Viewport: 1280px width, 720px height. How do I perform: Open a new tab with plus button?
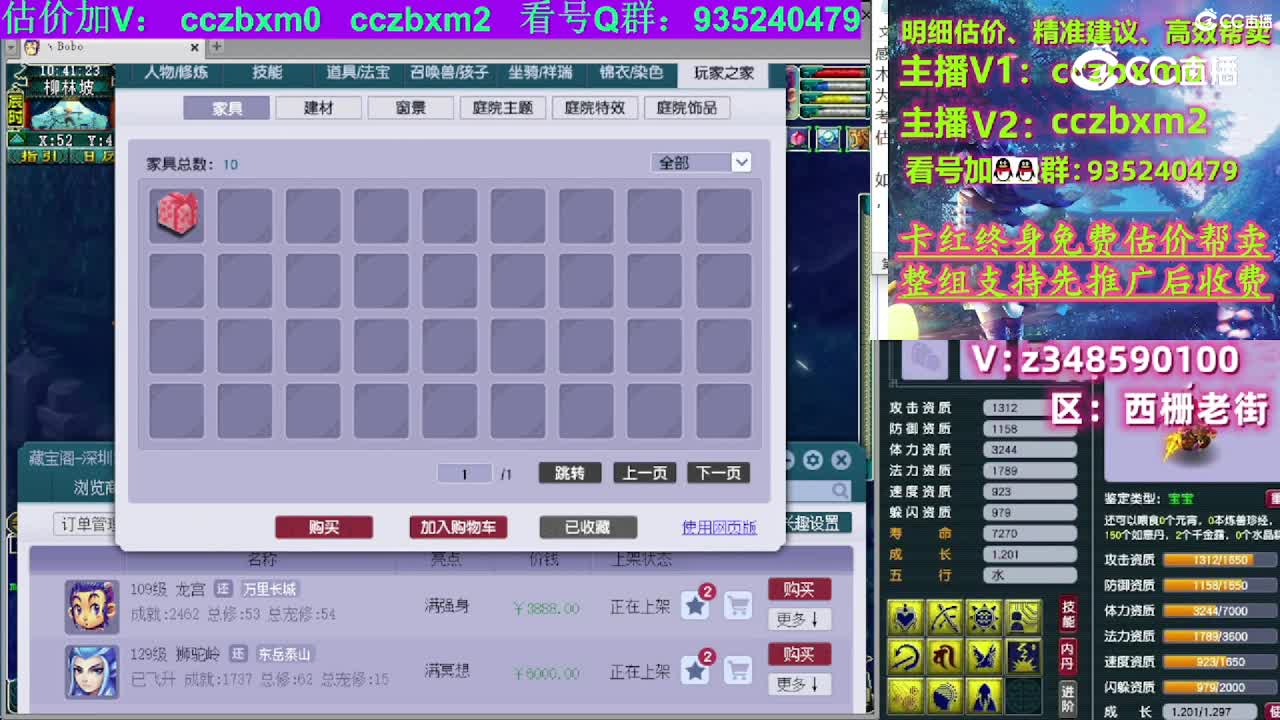coord(216,47)
